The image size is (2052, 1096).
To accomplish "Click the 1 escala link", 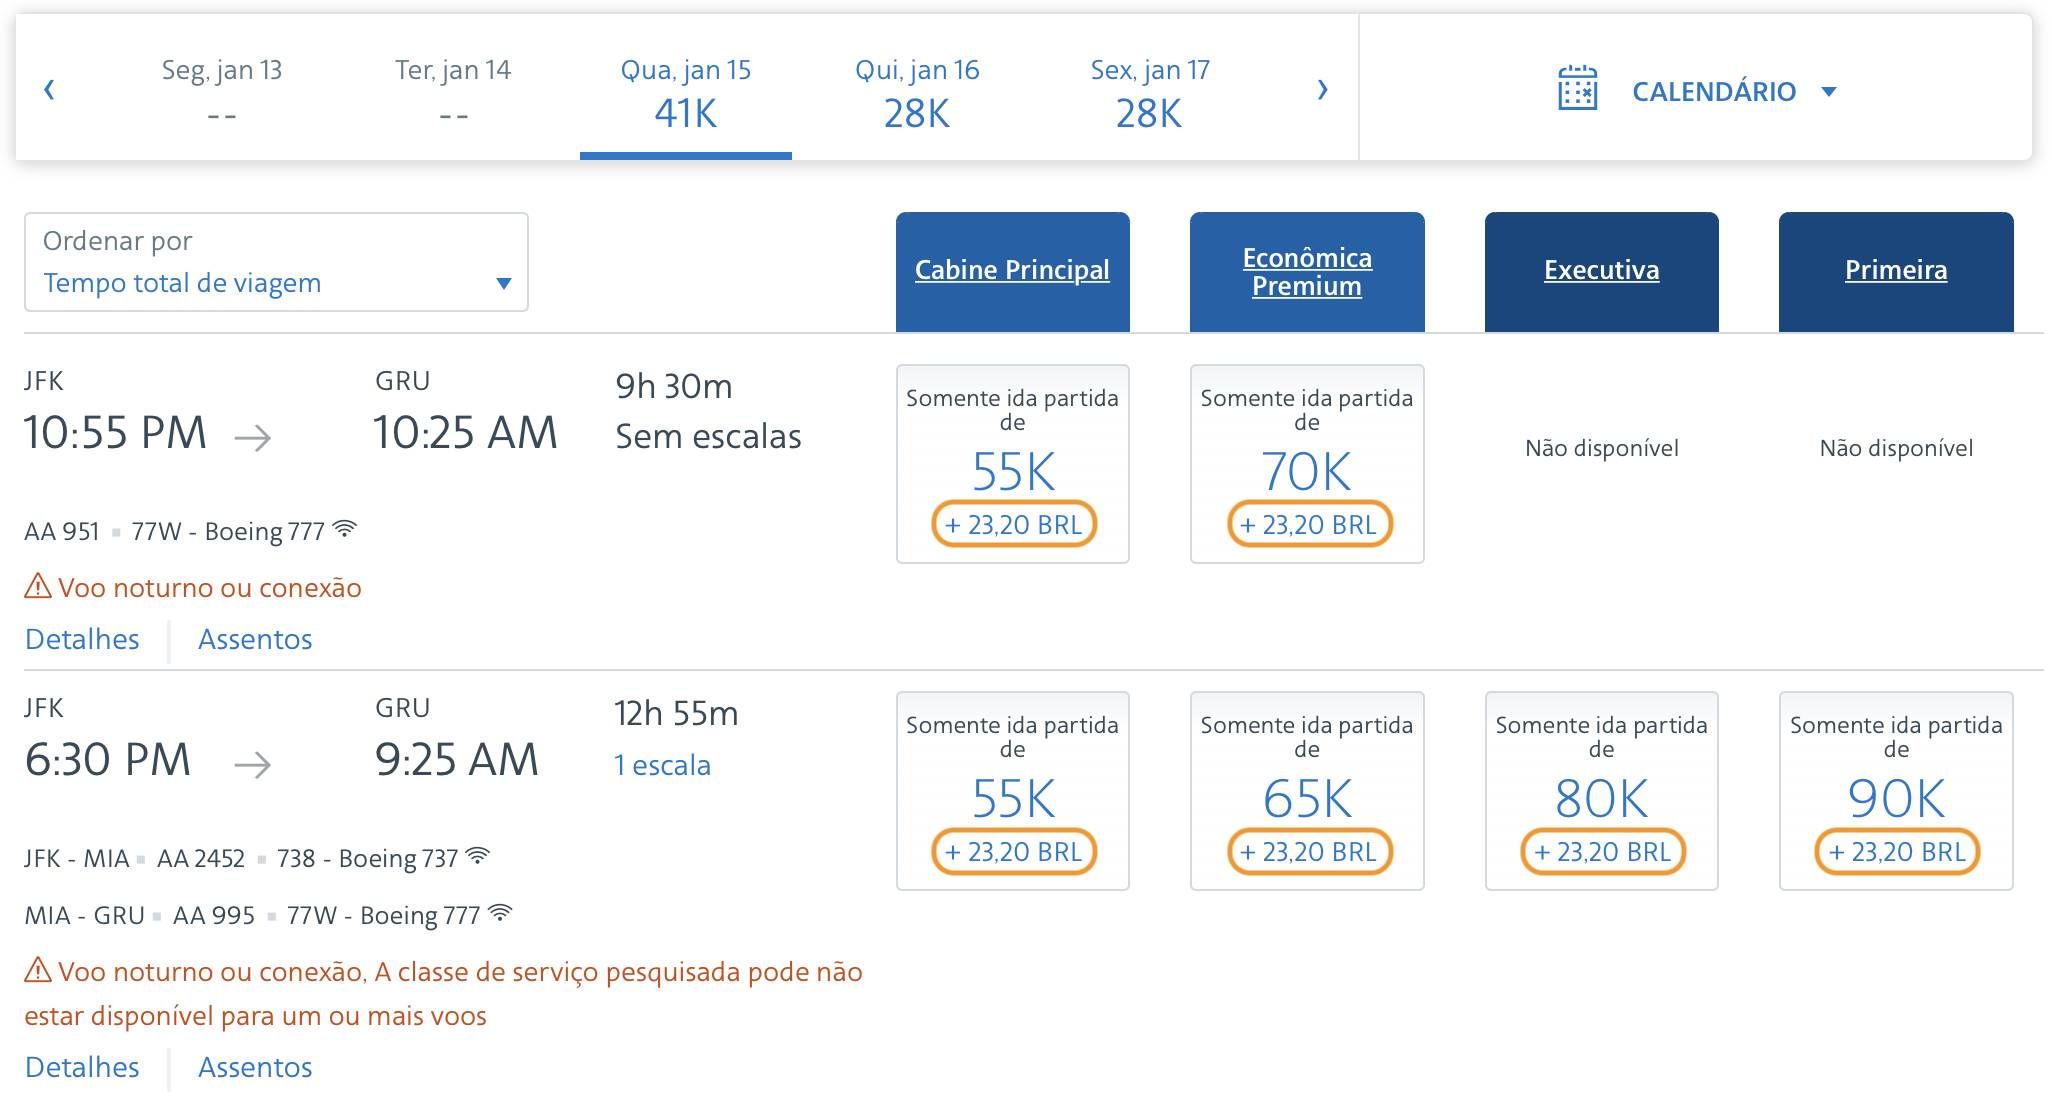I will (662, 765).
